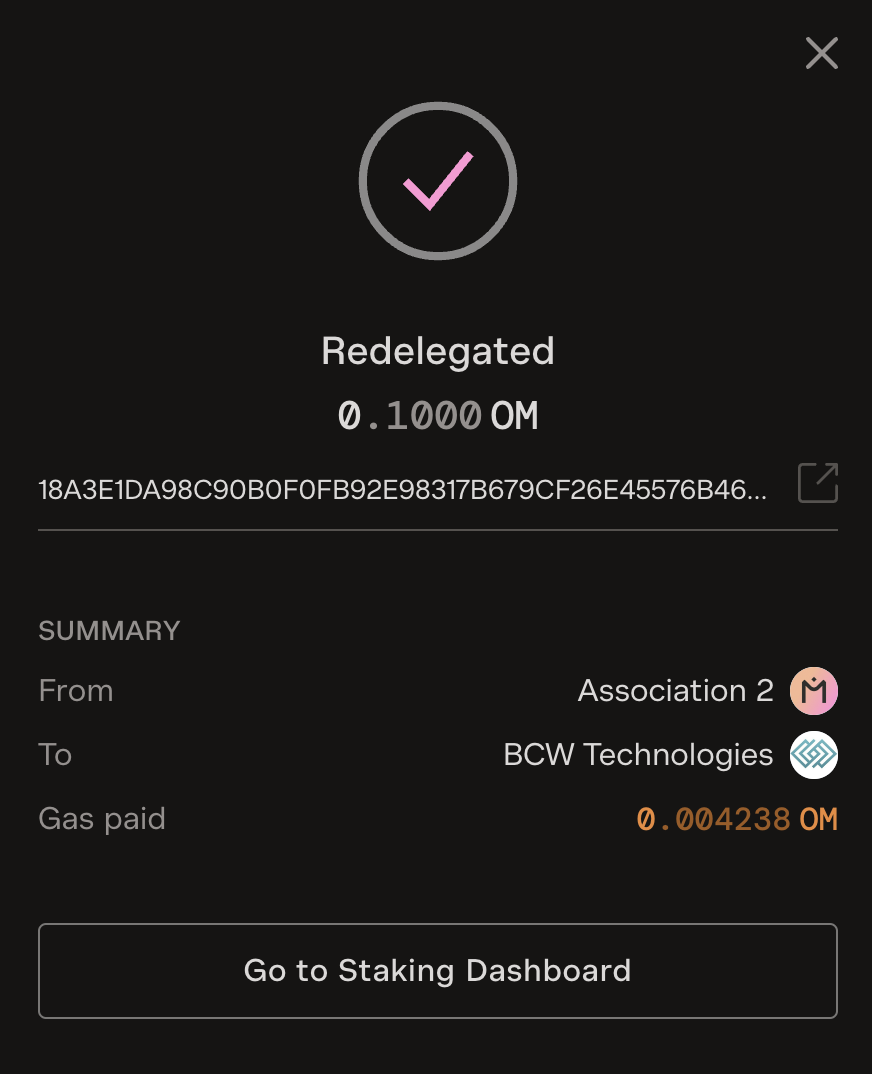The width and height of the screenshot is (872, 1074).
Task: Go to Staking Dashboard
Action: click(x=437, y=971)
